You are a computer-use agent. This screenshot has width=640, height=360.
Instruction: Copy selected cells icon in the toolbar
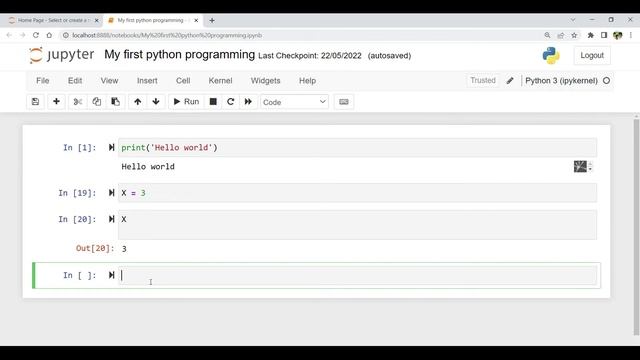96,102
